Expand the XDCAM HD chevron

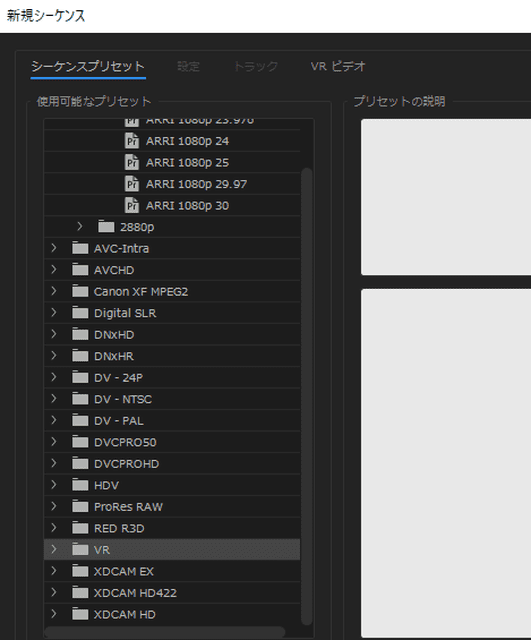point(54,614)
